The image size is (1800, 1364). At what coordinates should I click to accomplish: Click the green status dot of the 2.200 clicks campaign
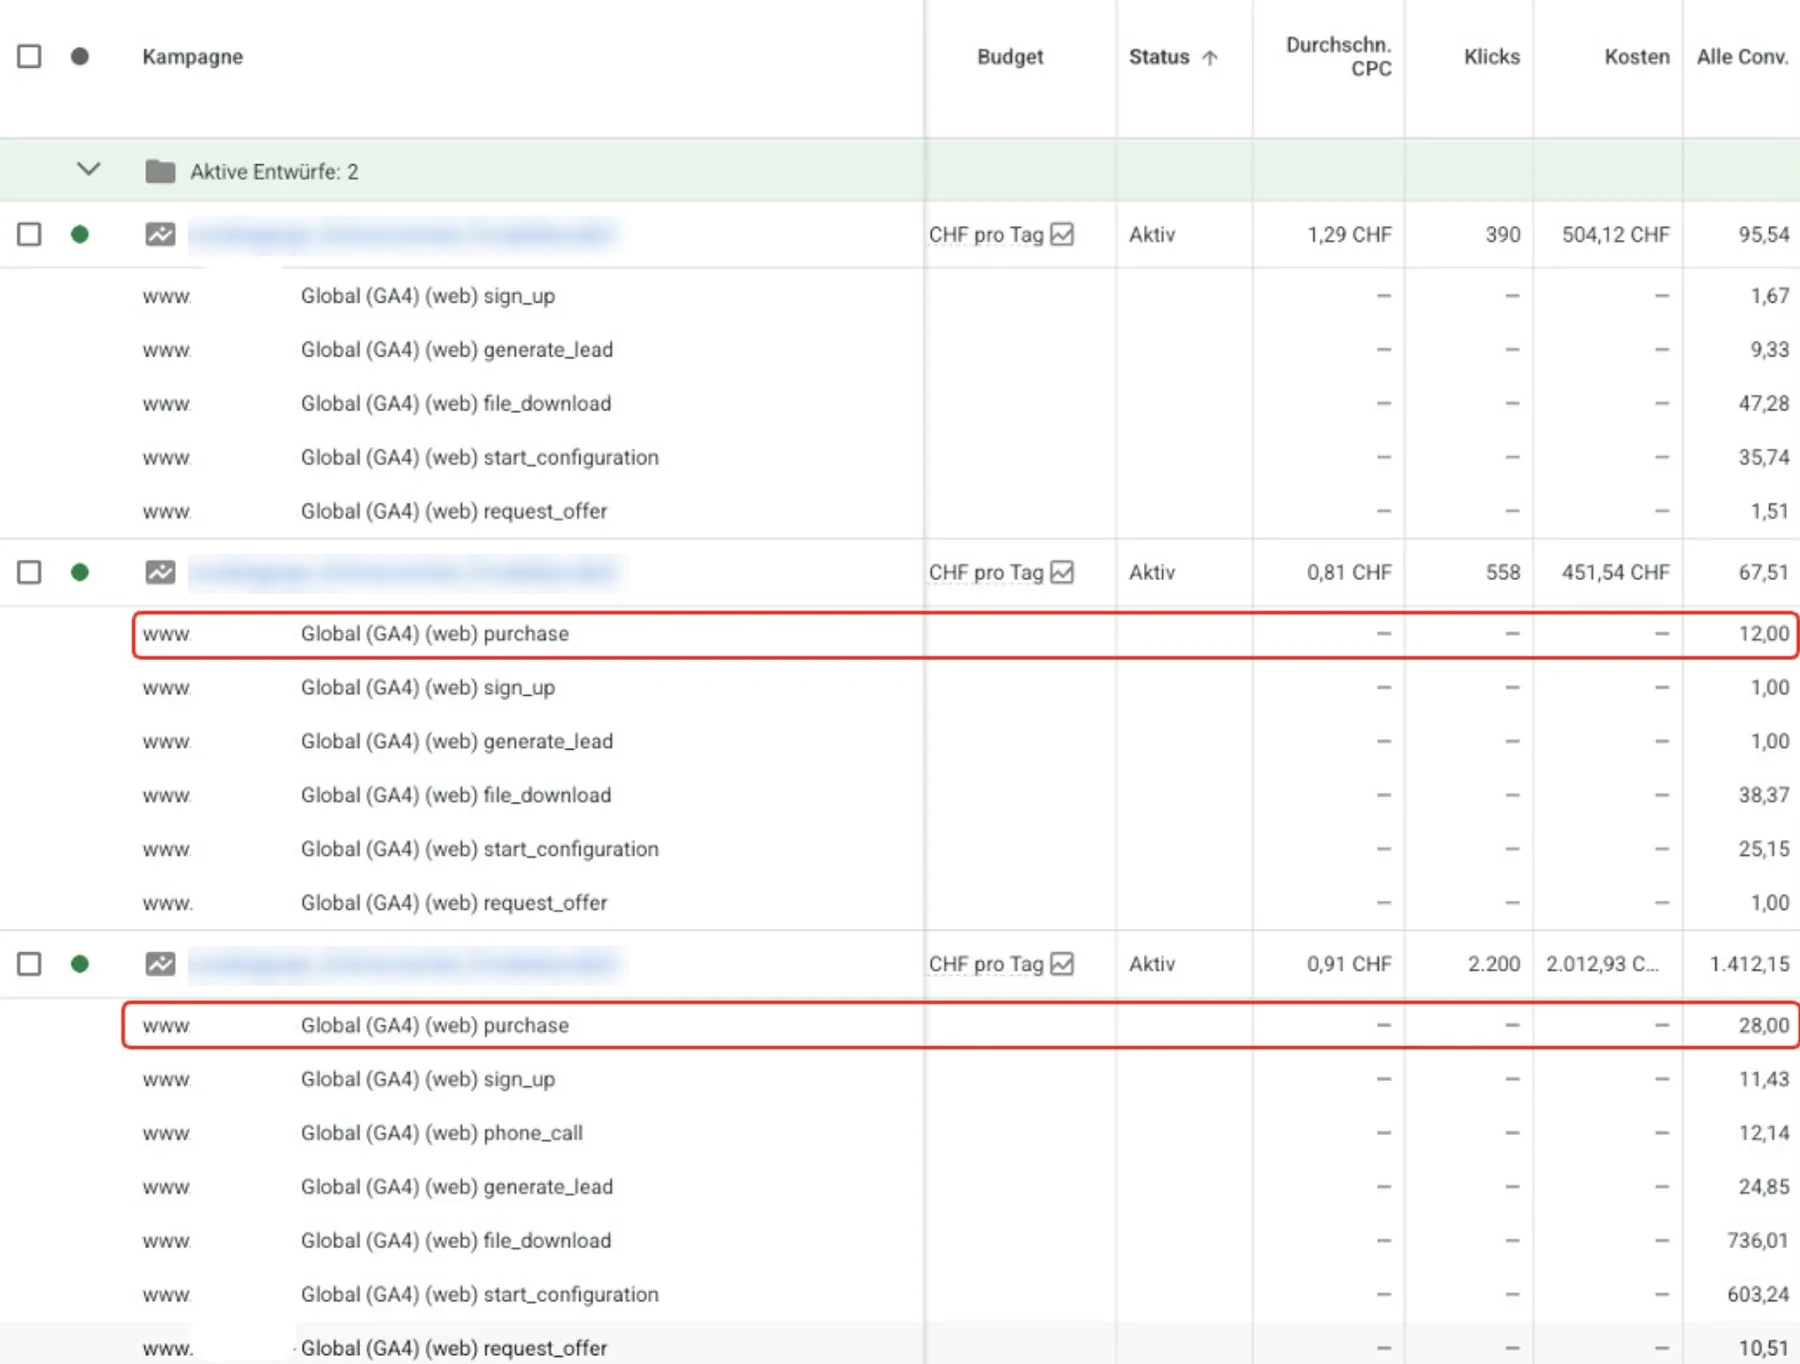pyautogui.click(x=80, y=964)
